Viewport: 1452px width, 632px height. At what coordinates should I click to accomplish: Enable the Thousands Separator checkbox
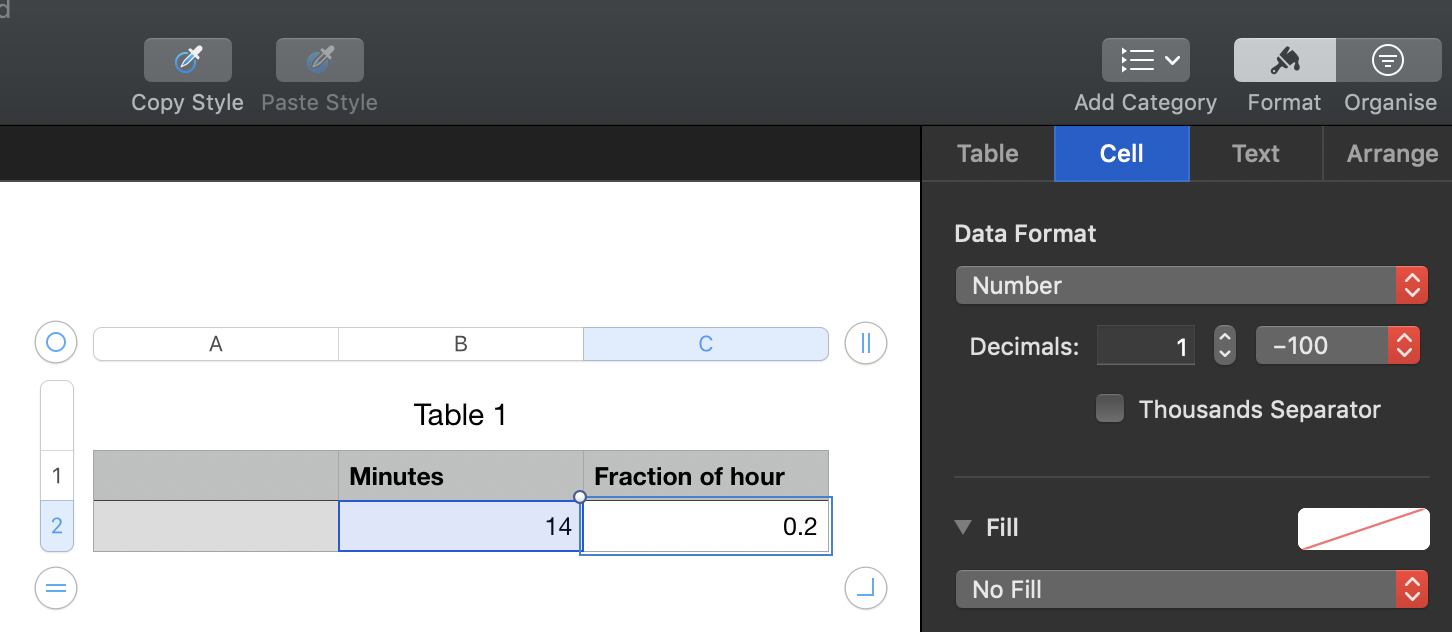(x=1110, y=409)
